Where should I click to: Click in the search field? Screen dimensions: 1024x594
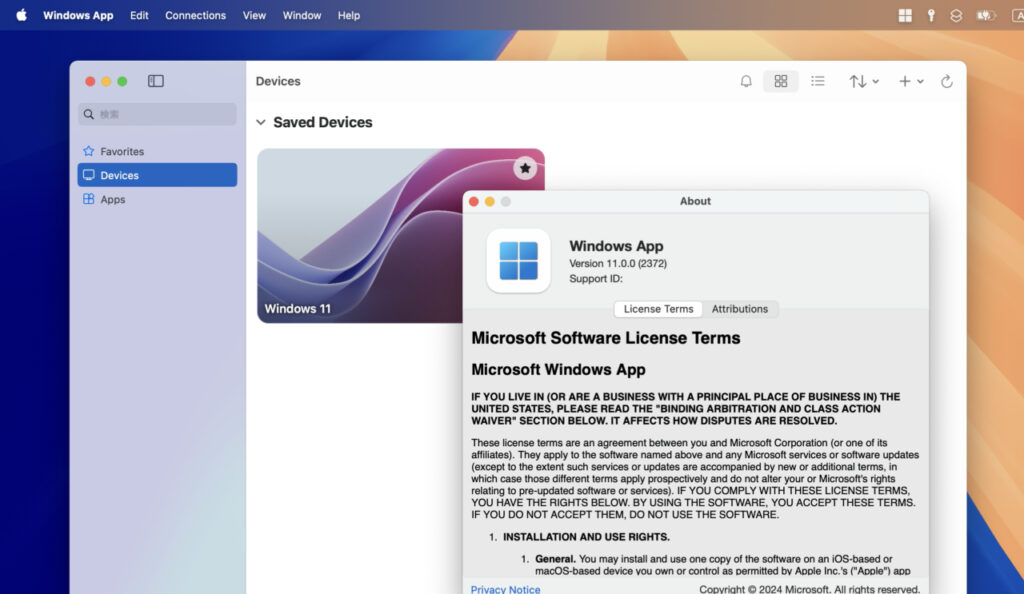157,115
